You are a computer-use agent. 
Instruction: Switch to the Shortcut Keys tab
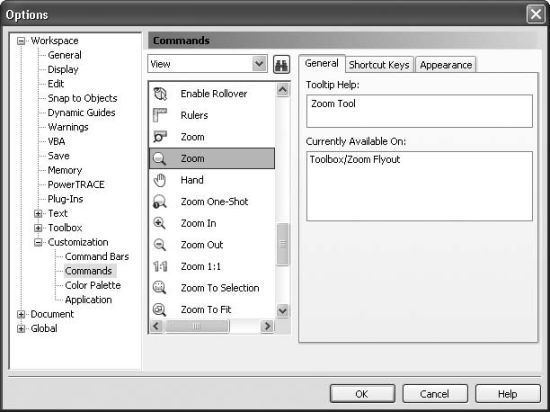[379, 65]
